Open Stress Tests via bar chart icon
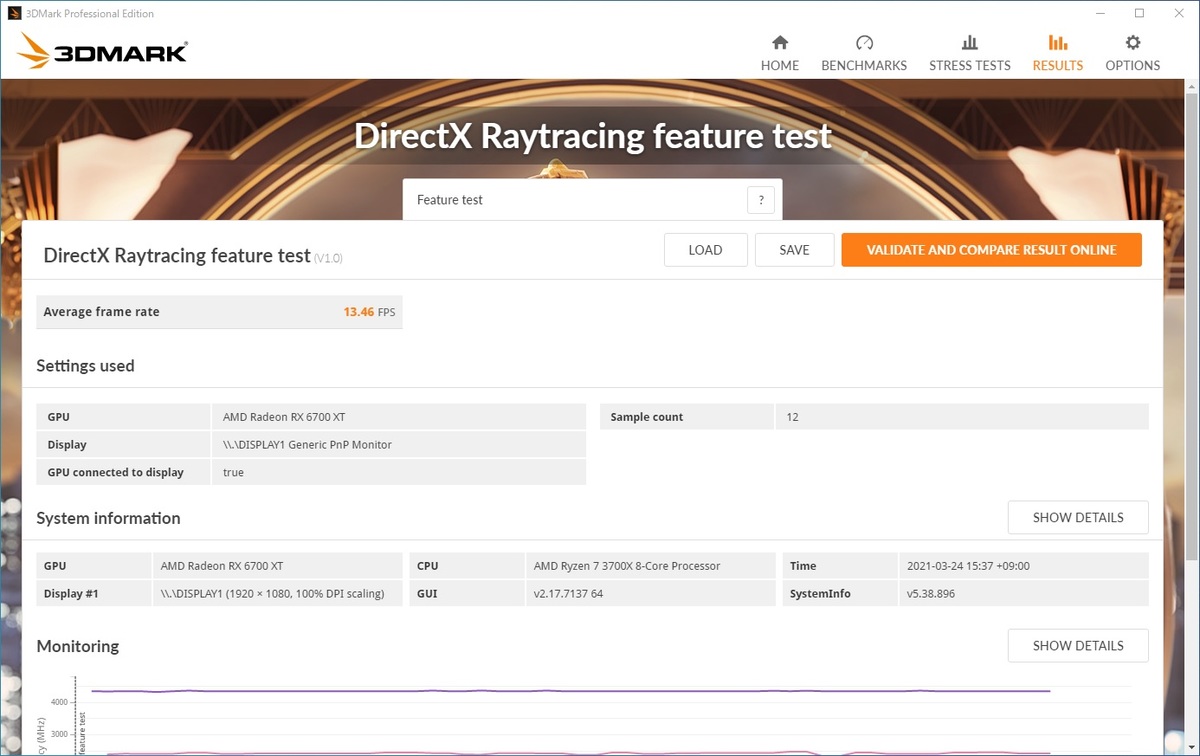The image size is (1200, 756). (970, 43)
